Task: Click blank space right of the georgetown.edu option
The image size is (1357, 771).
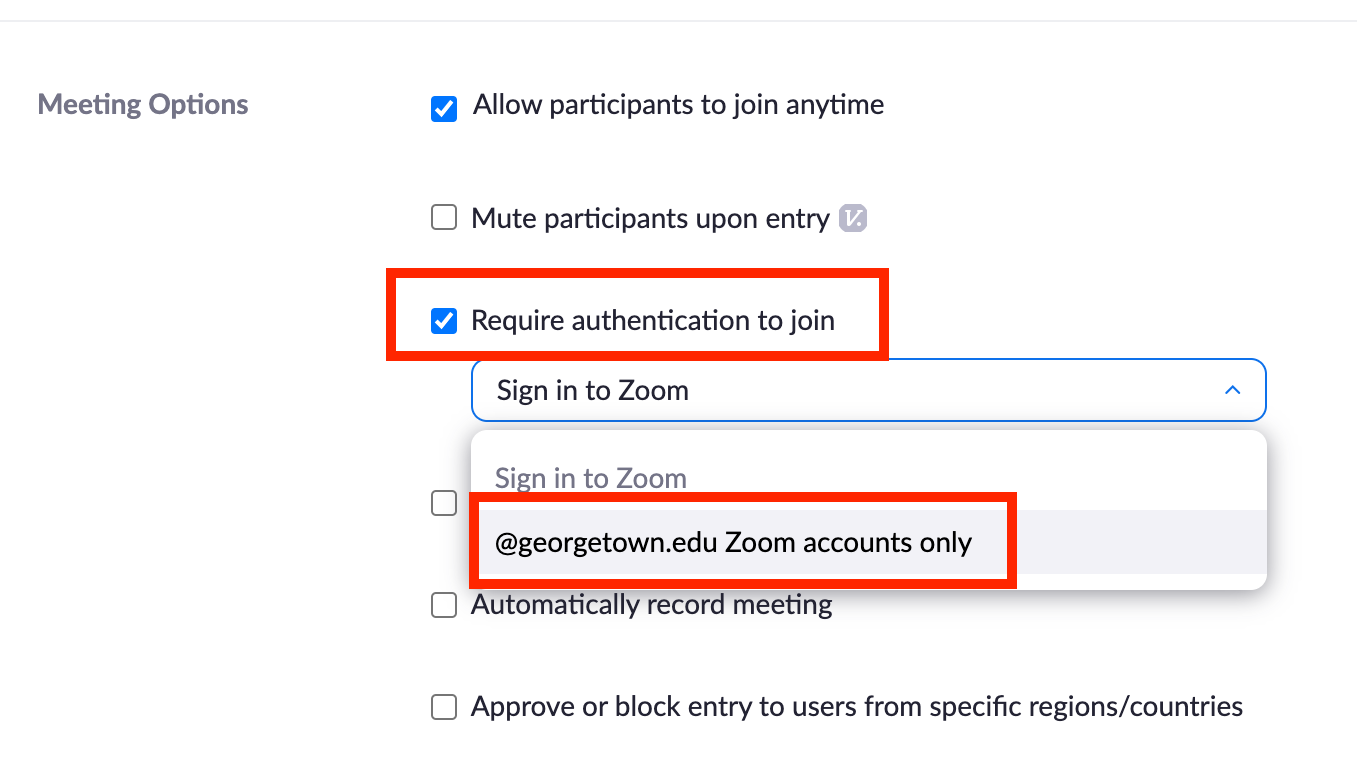Action: 1140,543
